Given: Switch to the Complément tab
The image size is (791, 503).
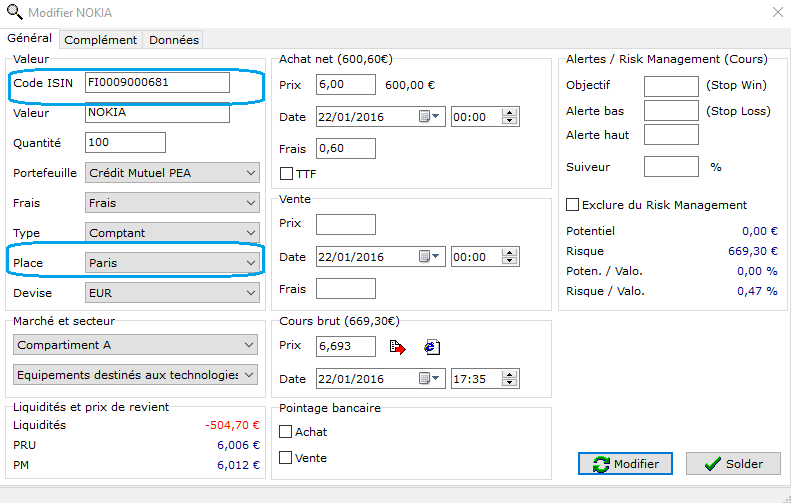Looking at the screenshot, I should (101, 40).
